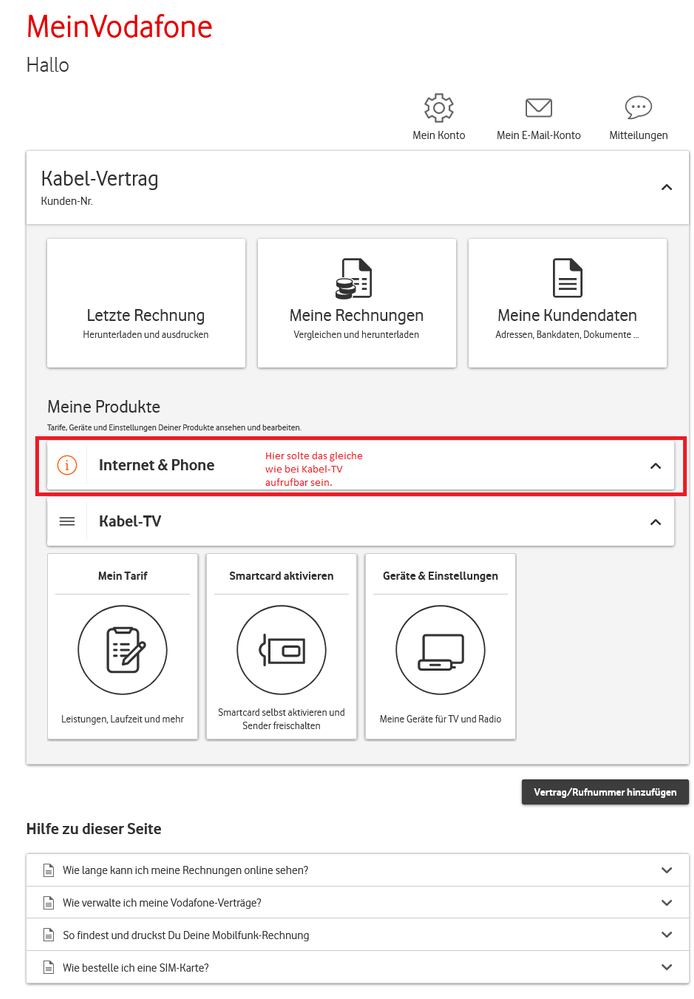
Task: Collapse the Kabel-TV section chevron
Action: 656,522
